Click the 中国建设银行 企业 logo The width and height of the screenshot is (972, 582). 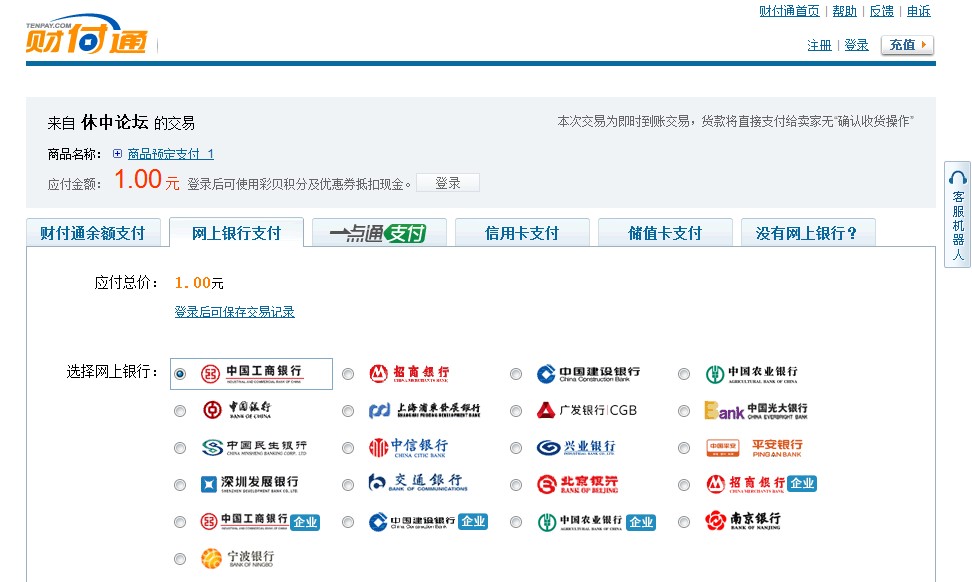coord(428,521)
